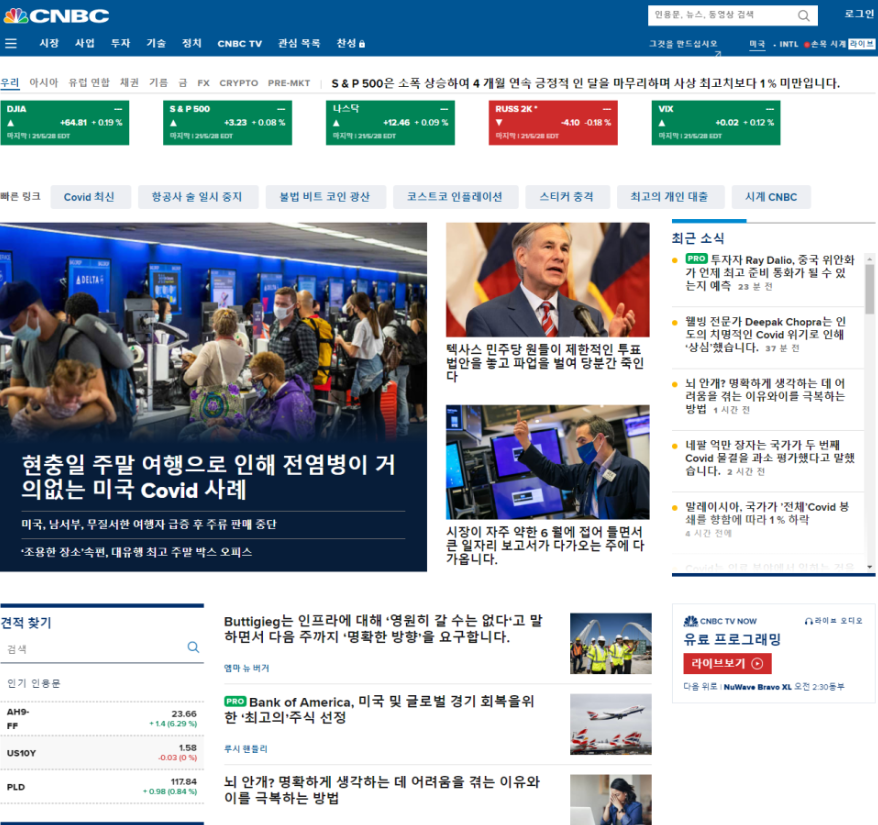
Task: Open the CNBC TV menu
Action: 240,44
